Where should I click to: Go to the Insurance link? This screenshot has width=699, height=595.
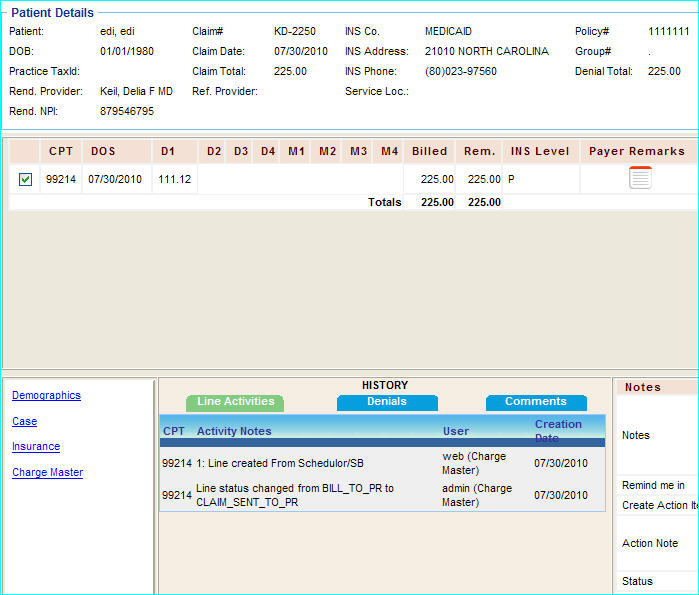click(x=36, y=447)
